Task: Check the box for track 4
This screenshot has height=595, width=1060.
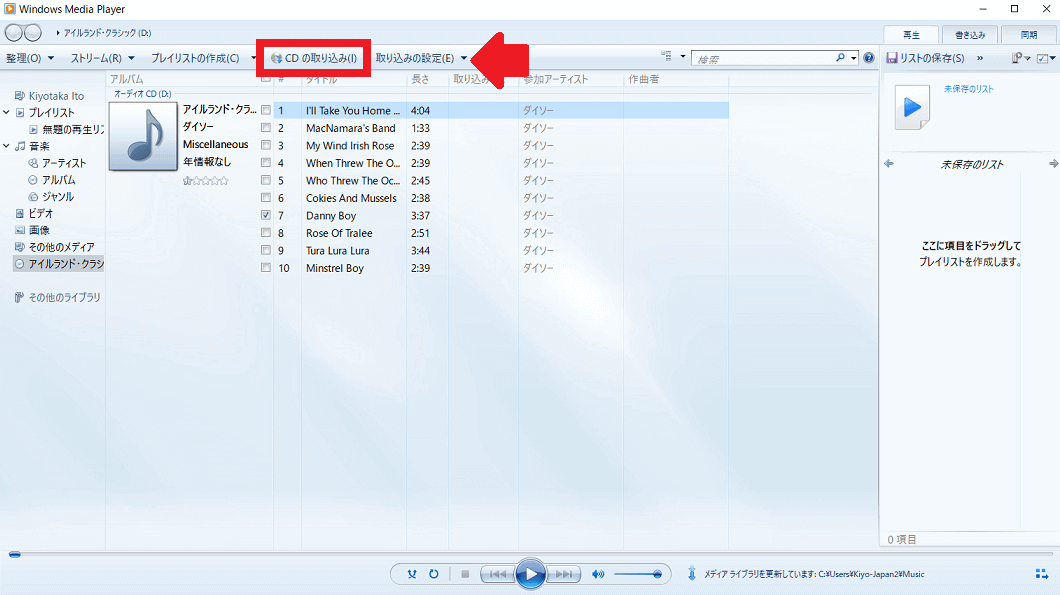Action: click(x=266, y=163)
